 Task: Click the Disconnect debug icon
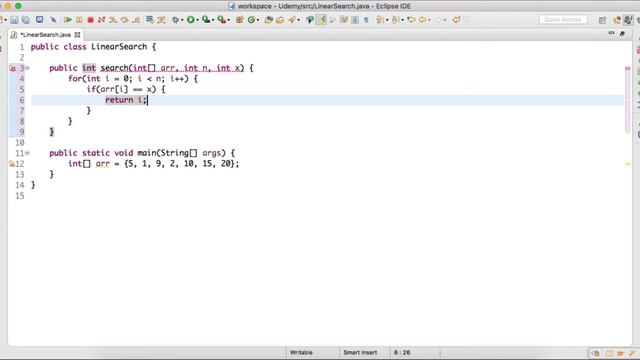[101, 20]
